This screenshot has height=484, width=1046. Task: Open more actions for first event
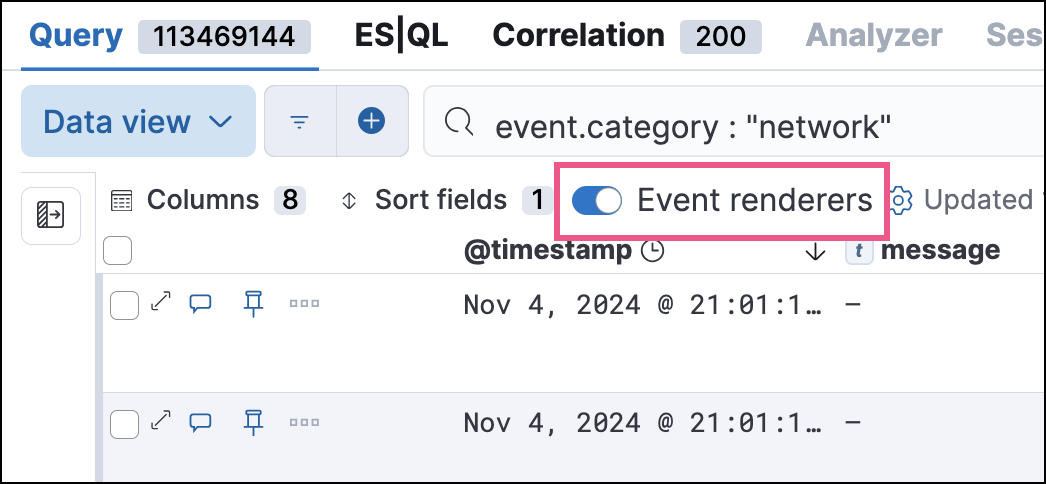(304, 304)
